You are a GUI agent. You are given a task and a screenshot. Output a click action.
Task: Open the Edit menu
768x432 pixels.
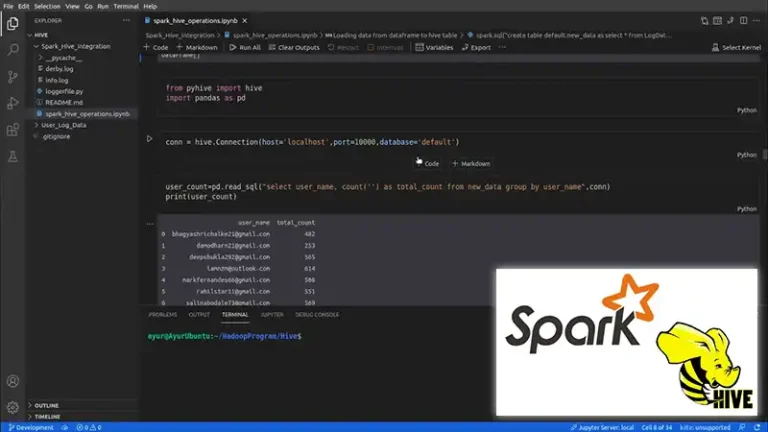tap(24, 6)
